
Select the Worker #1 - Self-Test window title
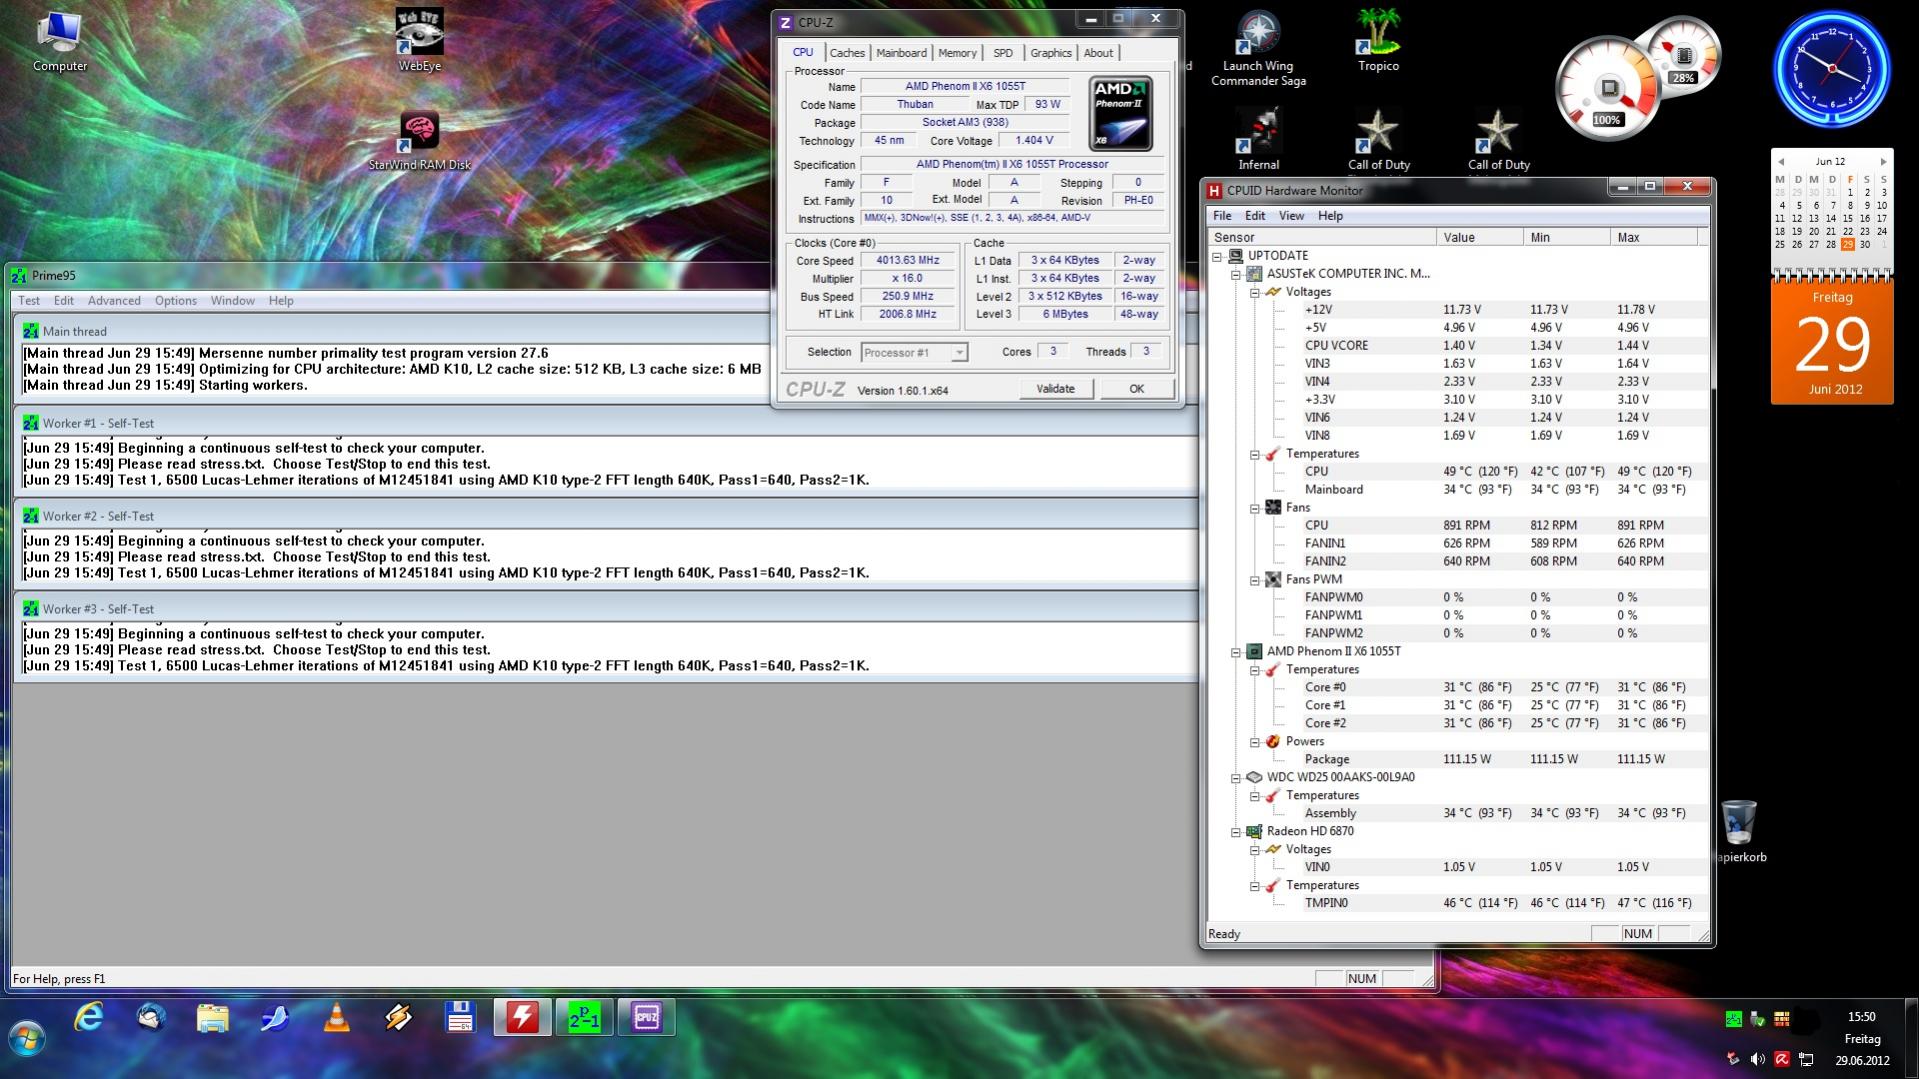(x=98, y=423)
